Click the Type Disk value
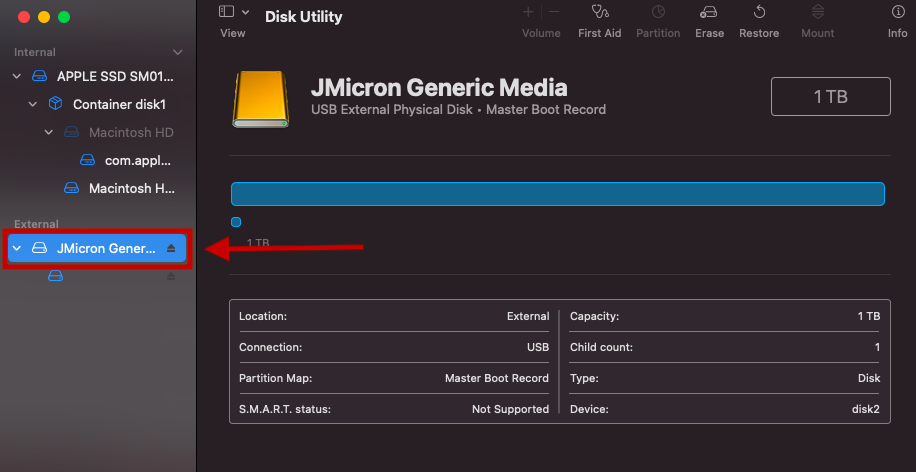 coord(869,379)
